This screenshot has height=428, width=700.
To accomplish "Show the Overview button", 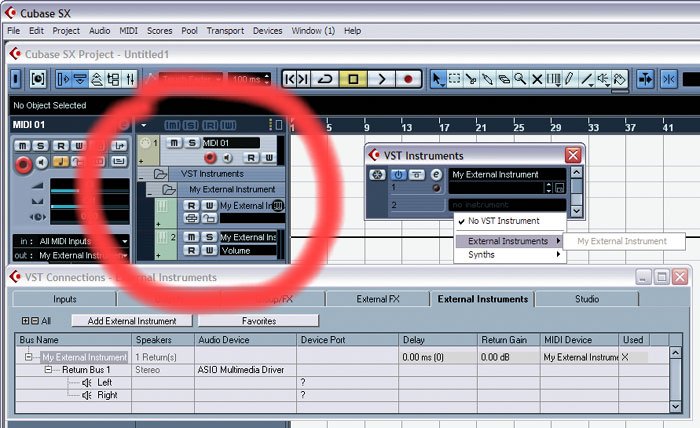I will point(96,79).
